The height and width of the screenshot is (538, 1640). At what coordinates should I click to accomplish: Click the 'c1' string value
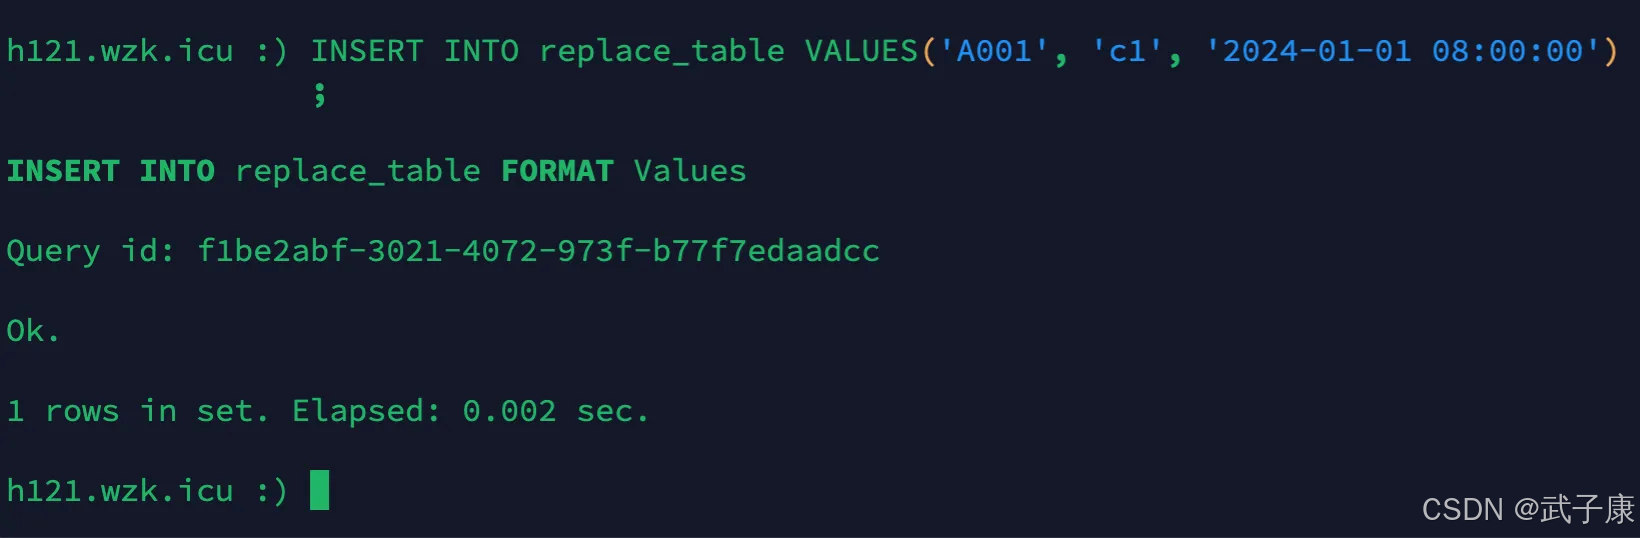[1127, 51]
